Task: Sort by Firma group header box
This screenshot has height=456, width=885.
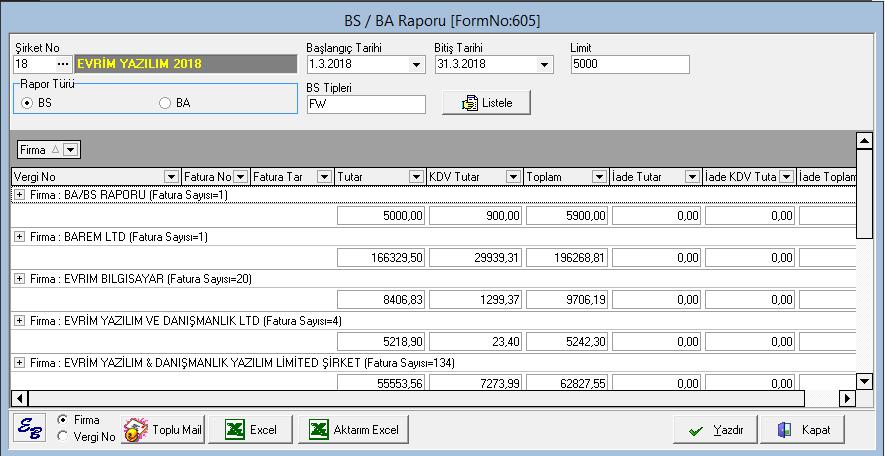Action: 49,150
